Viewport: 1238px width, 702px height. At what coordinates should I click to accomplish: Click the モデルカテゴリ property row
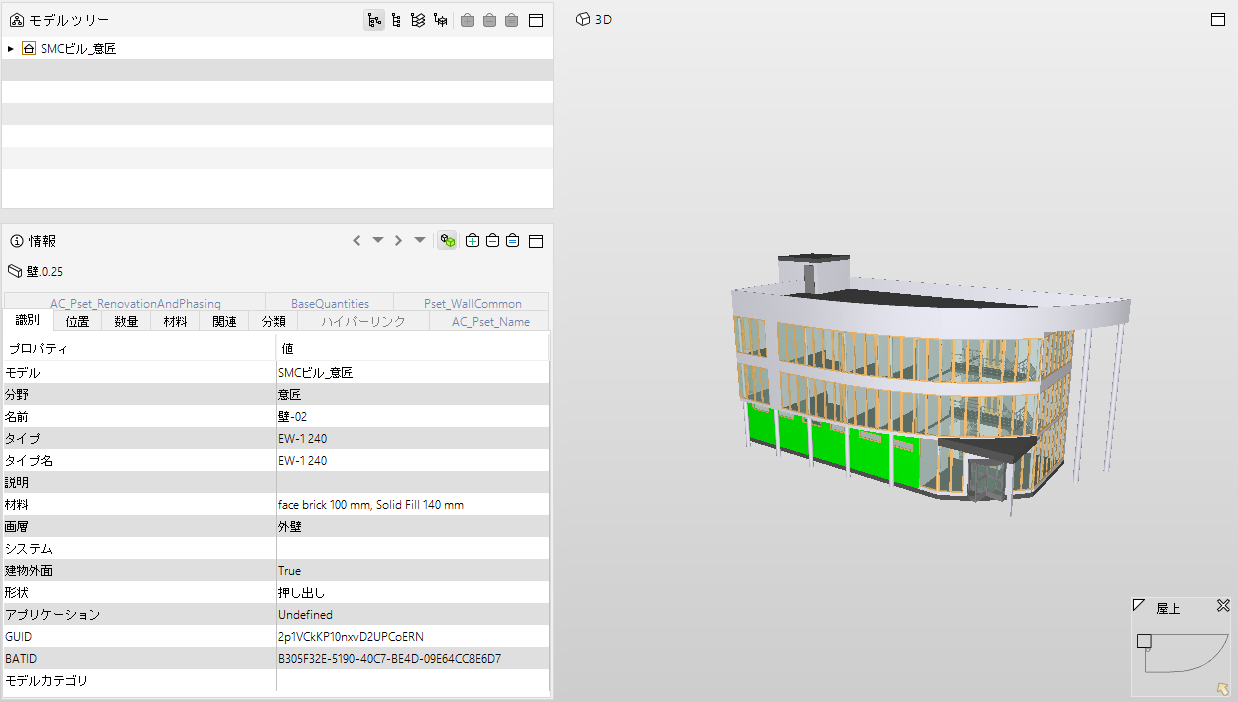[x=276, y=681]
